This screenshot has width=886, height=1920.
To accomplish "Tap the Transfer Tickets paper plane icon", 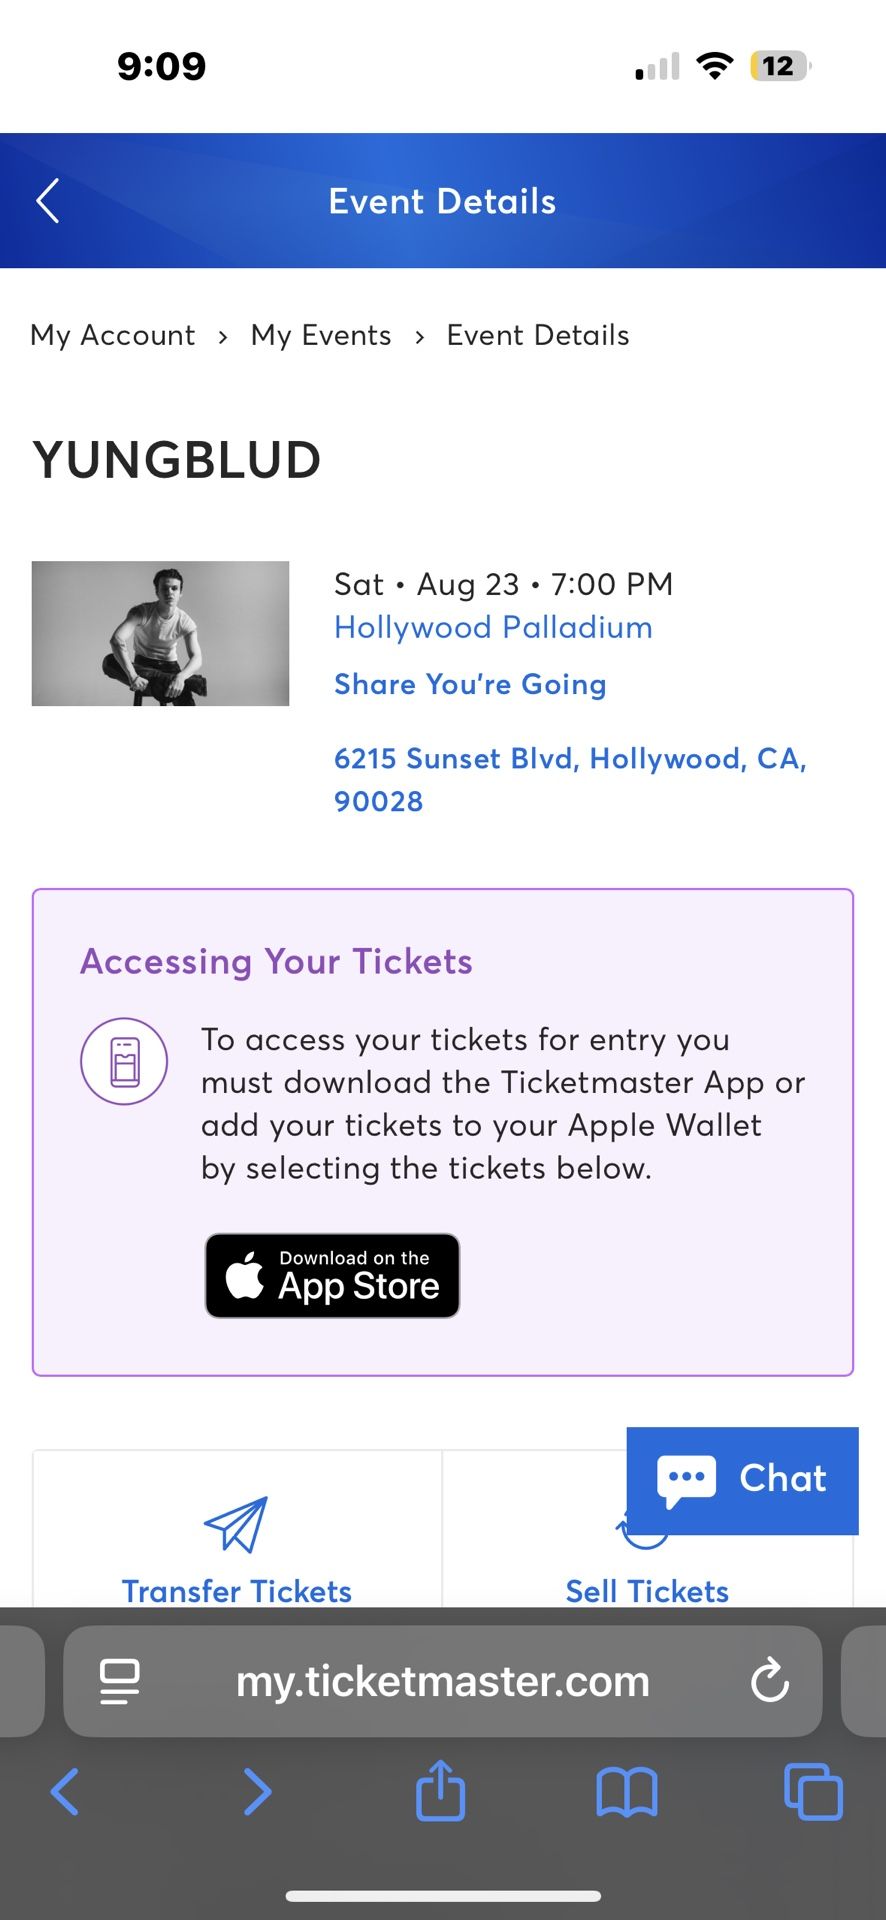I will [236, 1524].
